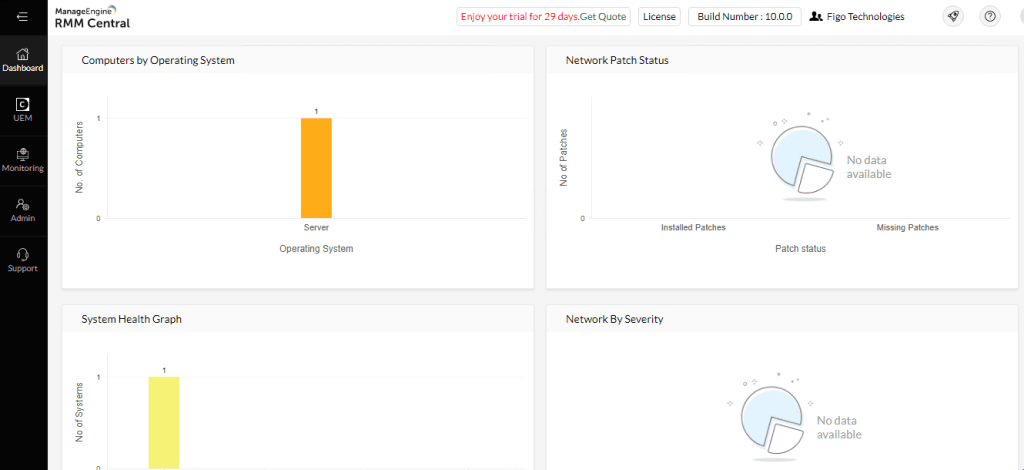This screenshot has height=470, width=1024.
Task: Click the Get Quote link
Action: pos(603,17)
